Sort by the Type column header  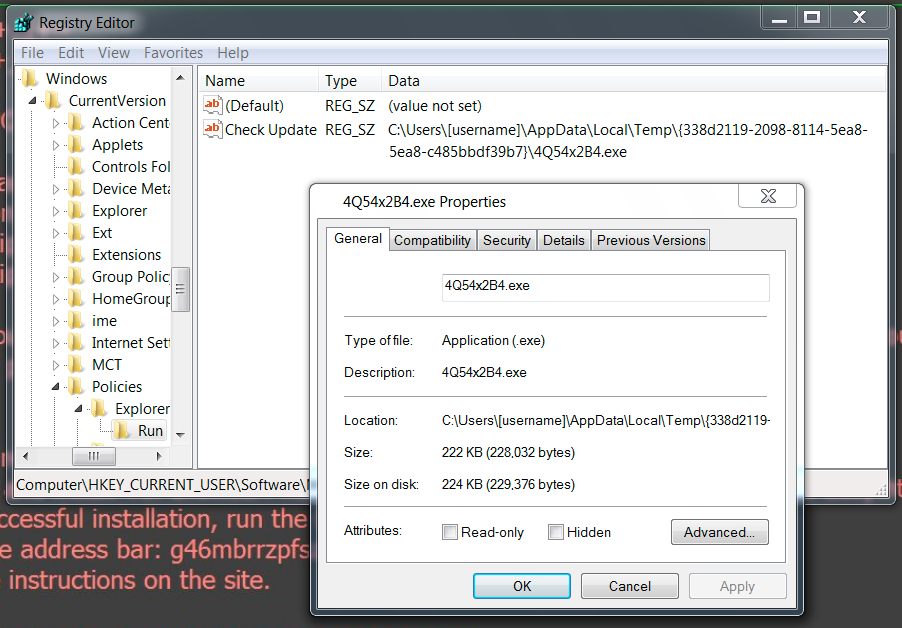350,81
